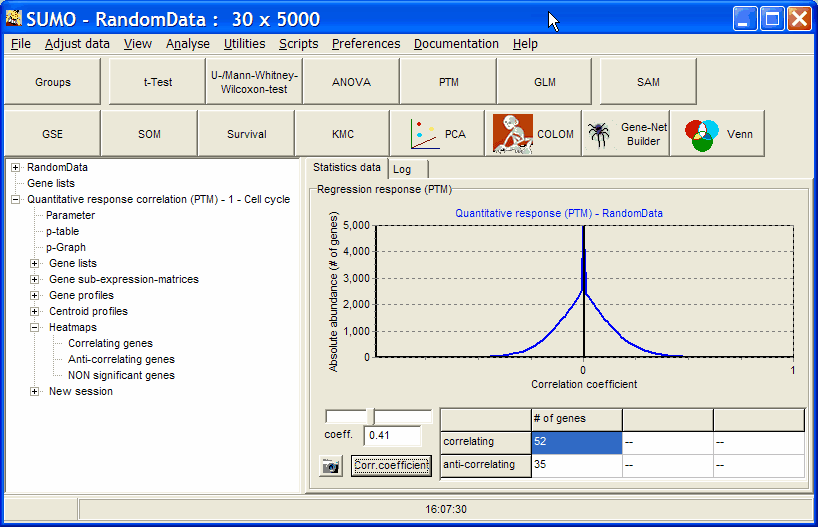
Task: Select the p-table tree item
Action: 63,232
